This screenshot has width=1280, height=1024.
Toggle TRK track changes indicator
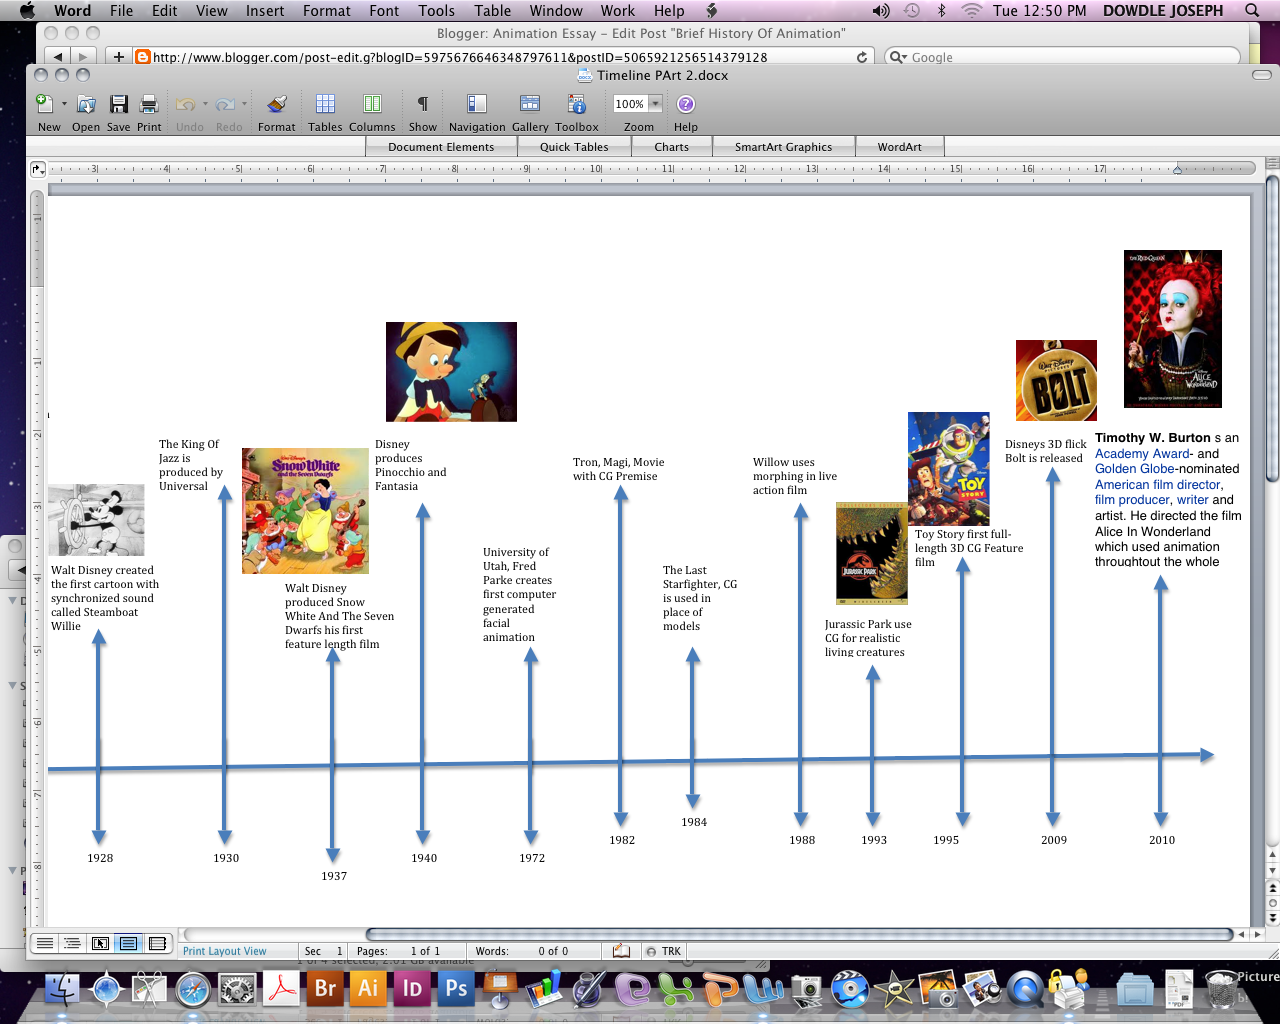tap(664, 951)
